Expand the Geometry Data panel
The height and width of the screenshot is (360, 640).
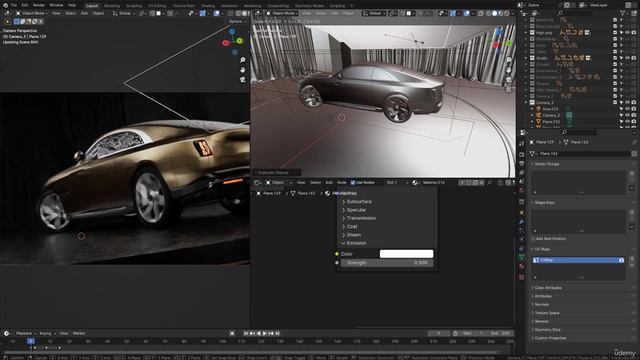(547, 330)
